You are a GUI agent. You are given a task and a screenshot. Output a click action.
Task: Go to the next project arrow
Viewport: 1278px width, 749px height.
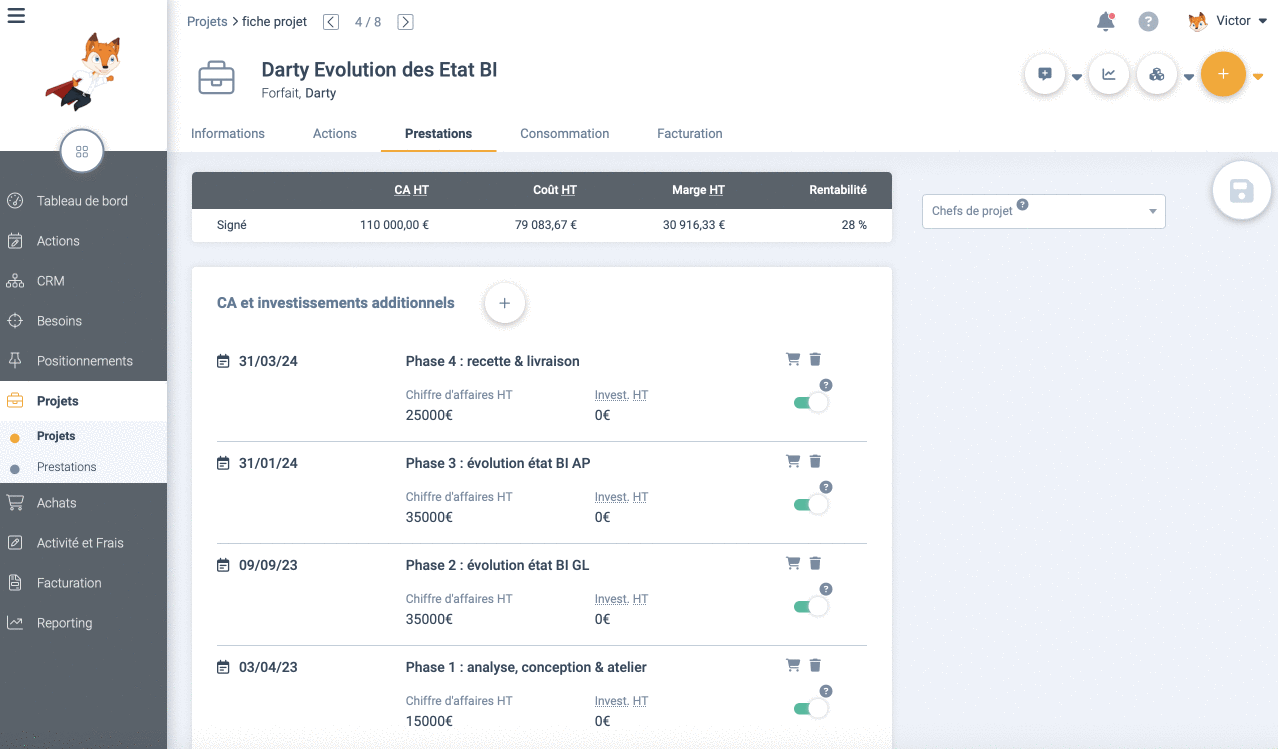405,22
